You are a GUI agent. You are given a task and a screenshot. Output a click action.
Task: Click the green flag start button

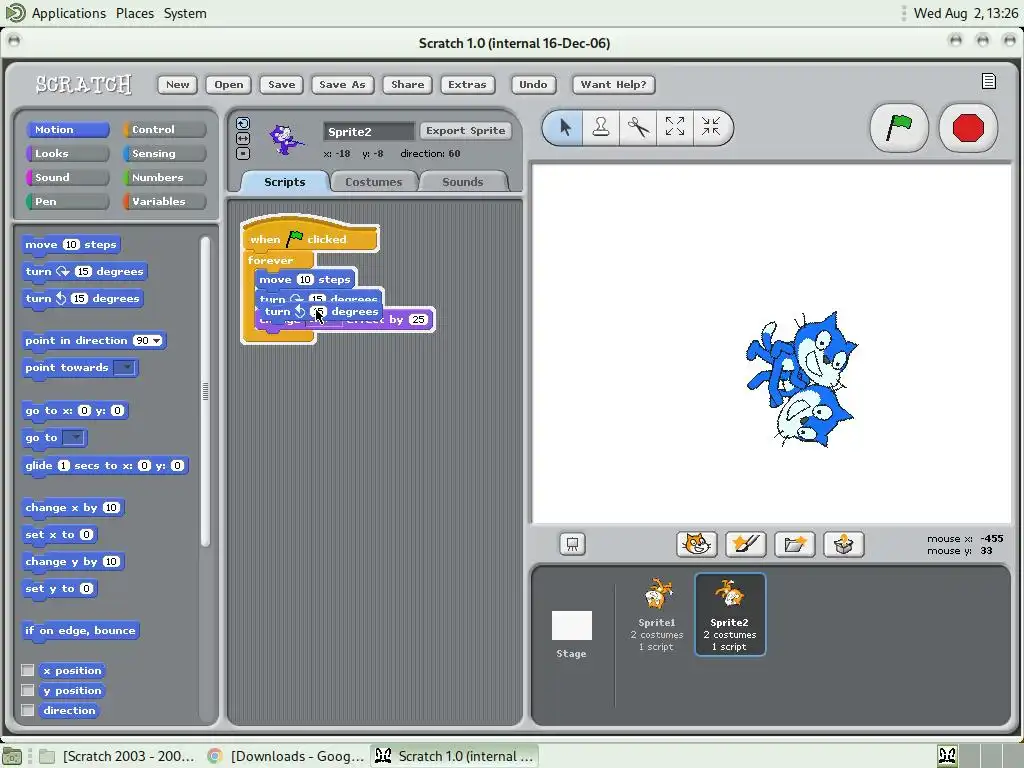(x=899, y=127)
